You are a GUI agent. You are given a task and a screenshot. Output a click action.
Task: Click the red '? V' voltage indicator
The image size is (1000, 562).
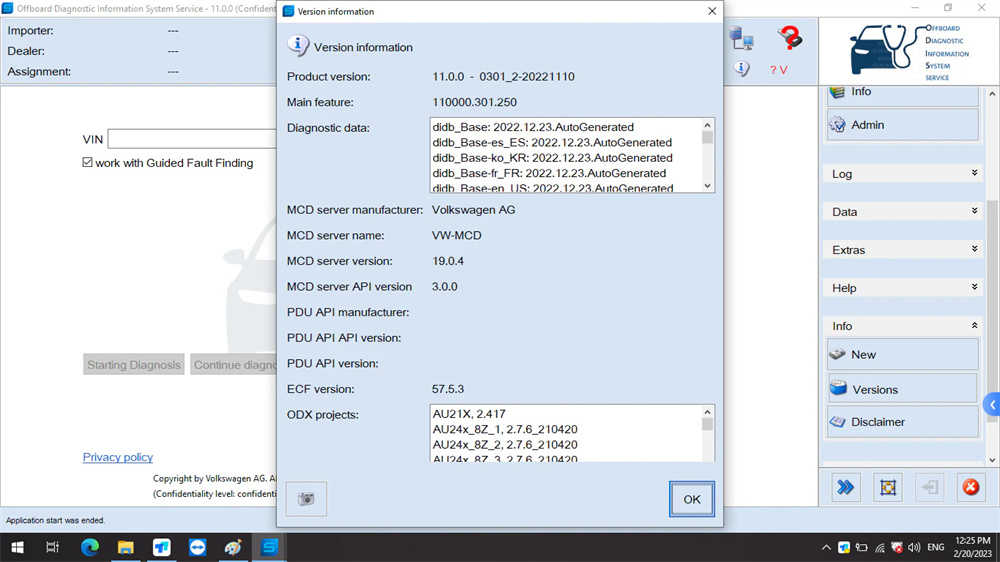click(778, 70)
